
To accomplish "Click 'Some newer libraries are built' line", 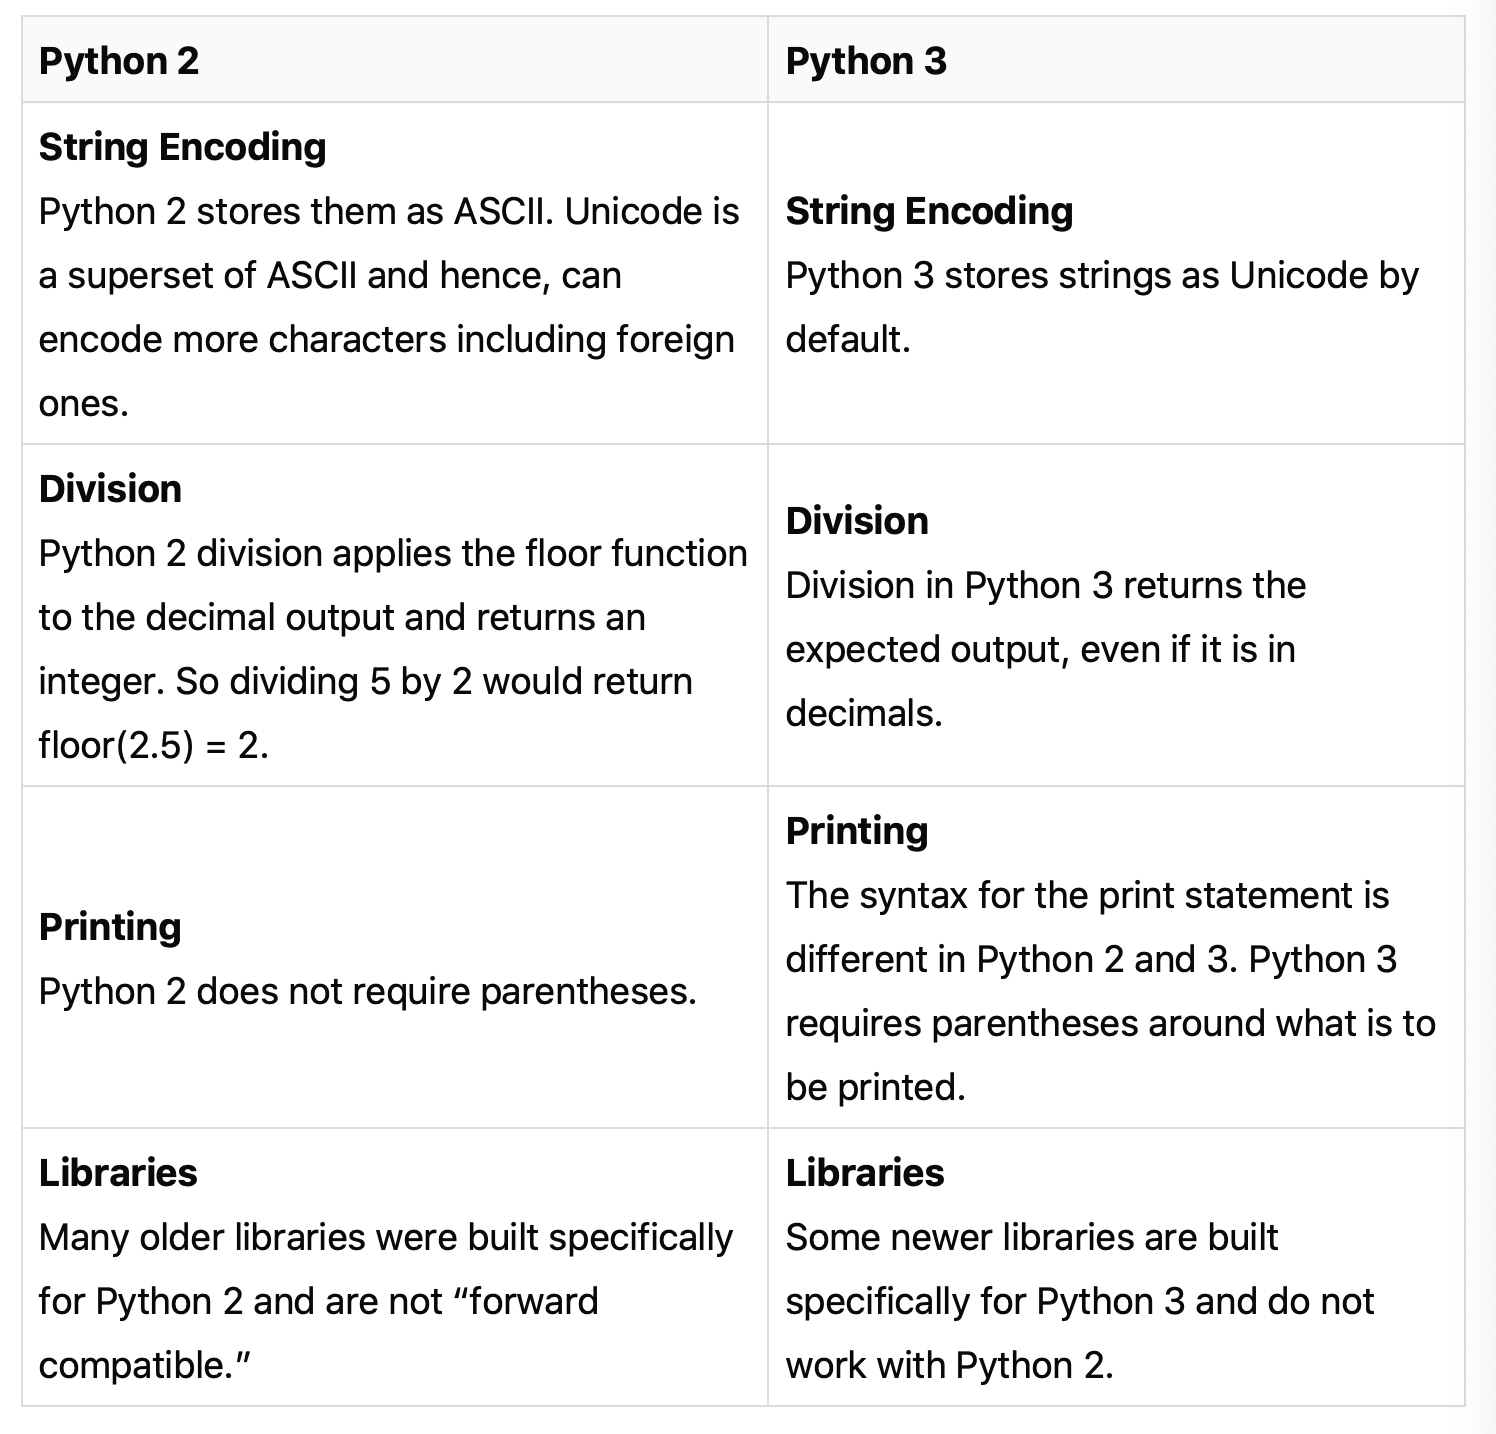I will point(1031,1237).
